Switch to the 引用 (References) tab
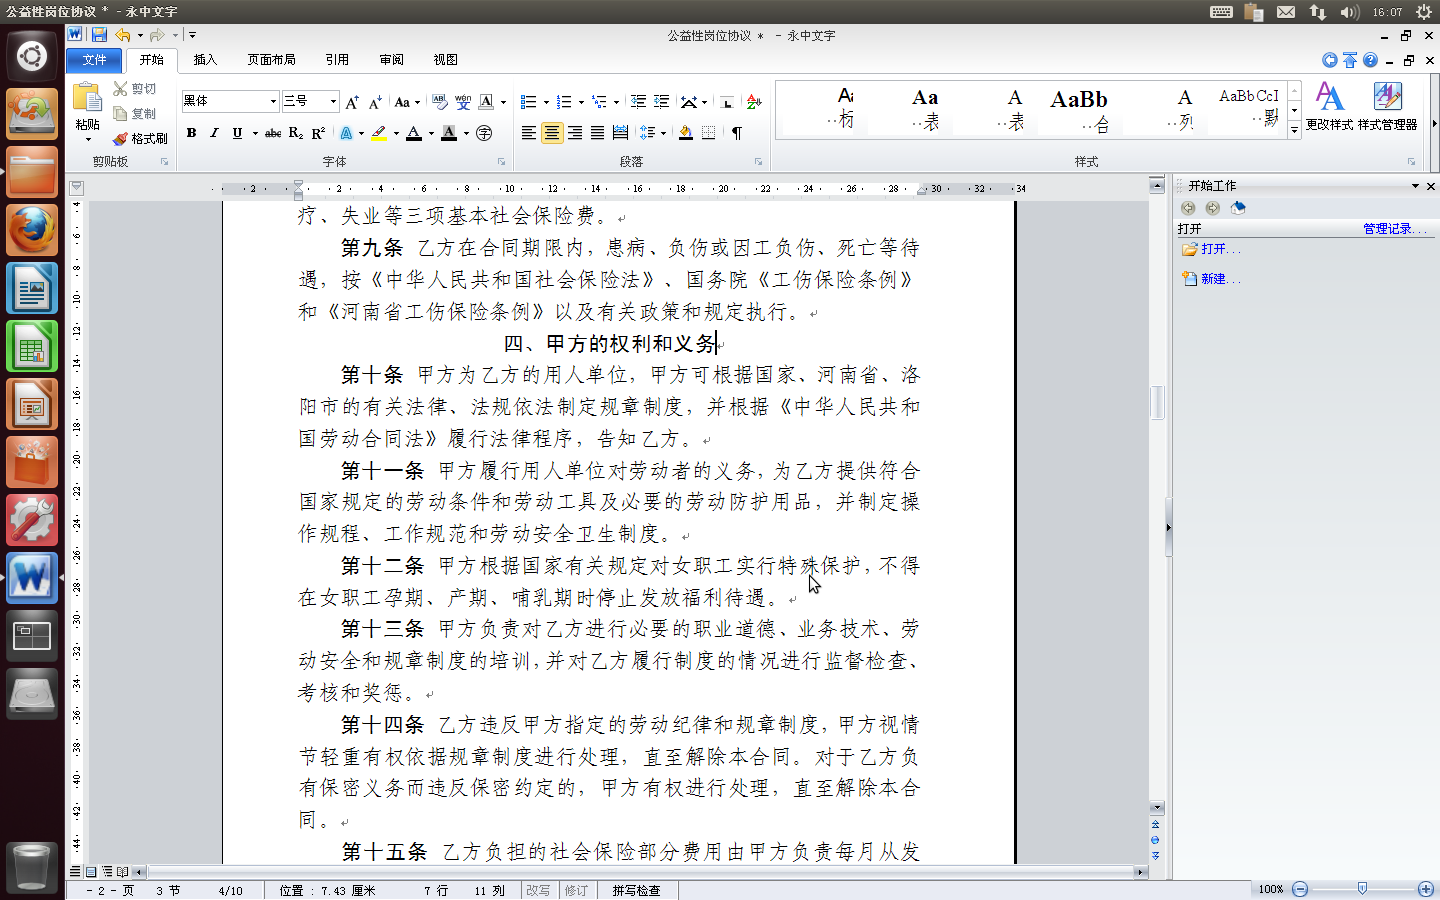 [337, 60]
